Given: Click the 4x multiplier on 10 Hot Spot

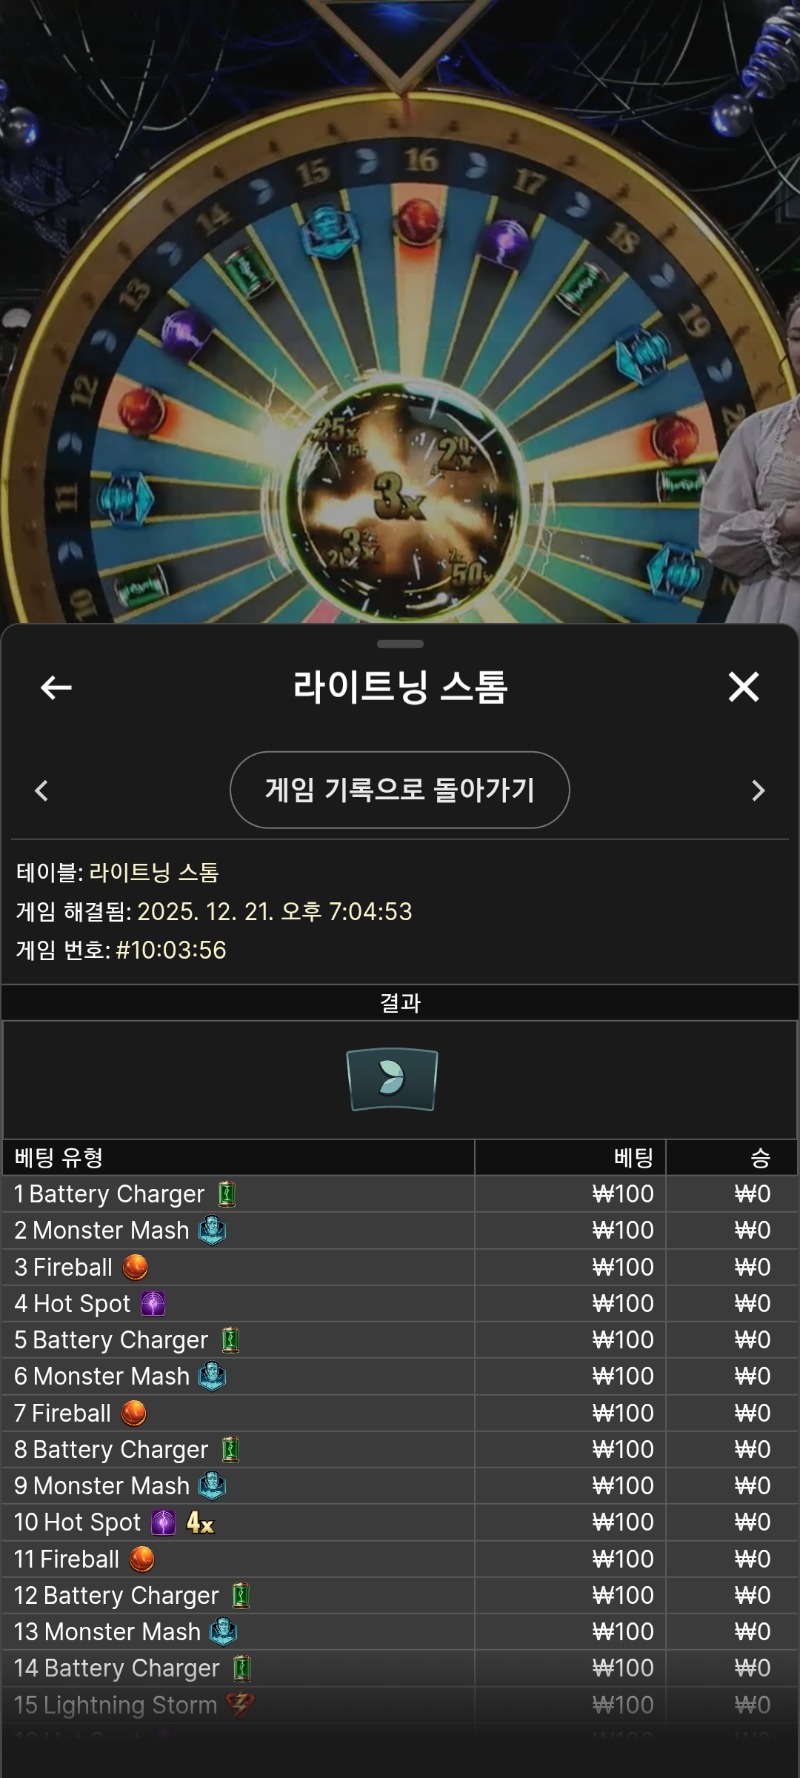Looking at the screenshot, I should click(x=200, y=1523).
